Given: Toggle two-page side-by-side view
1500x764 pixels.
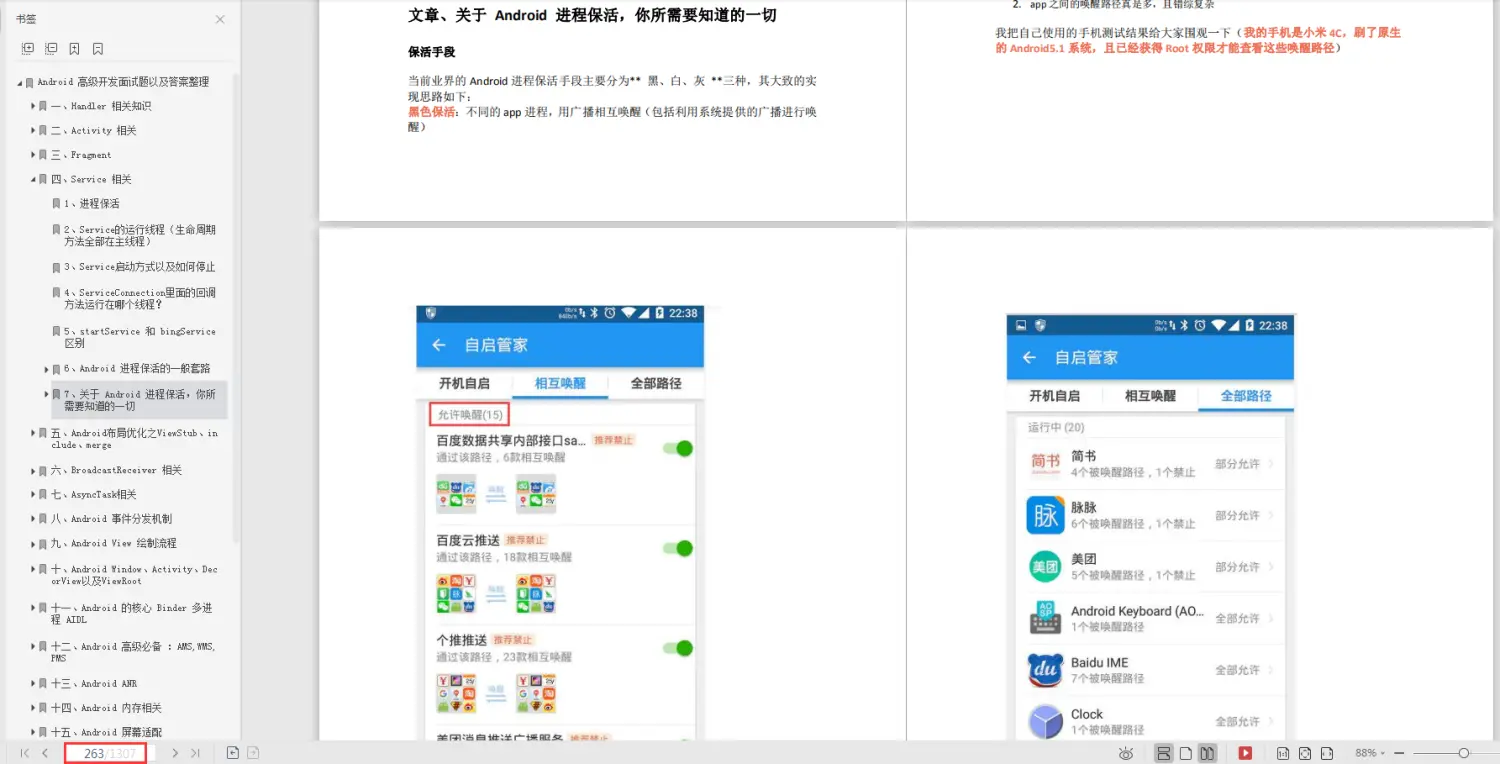Looking at the screenshot, I should tap(1208, 753).
